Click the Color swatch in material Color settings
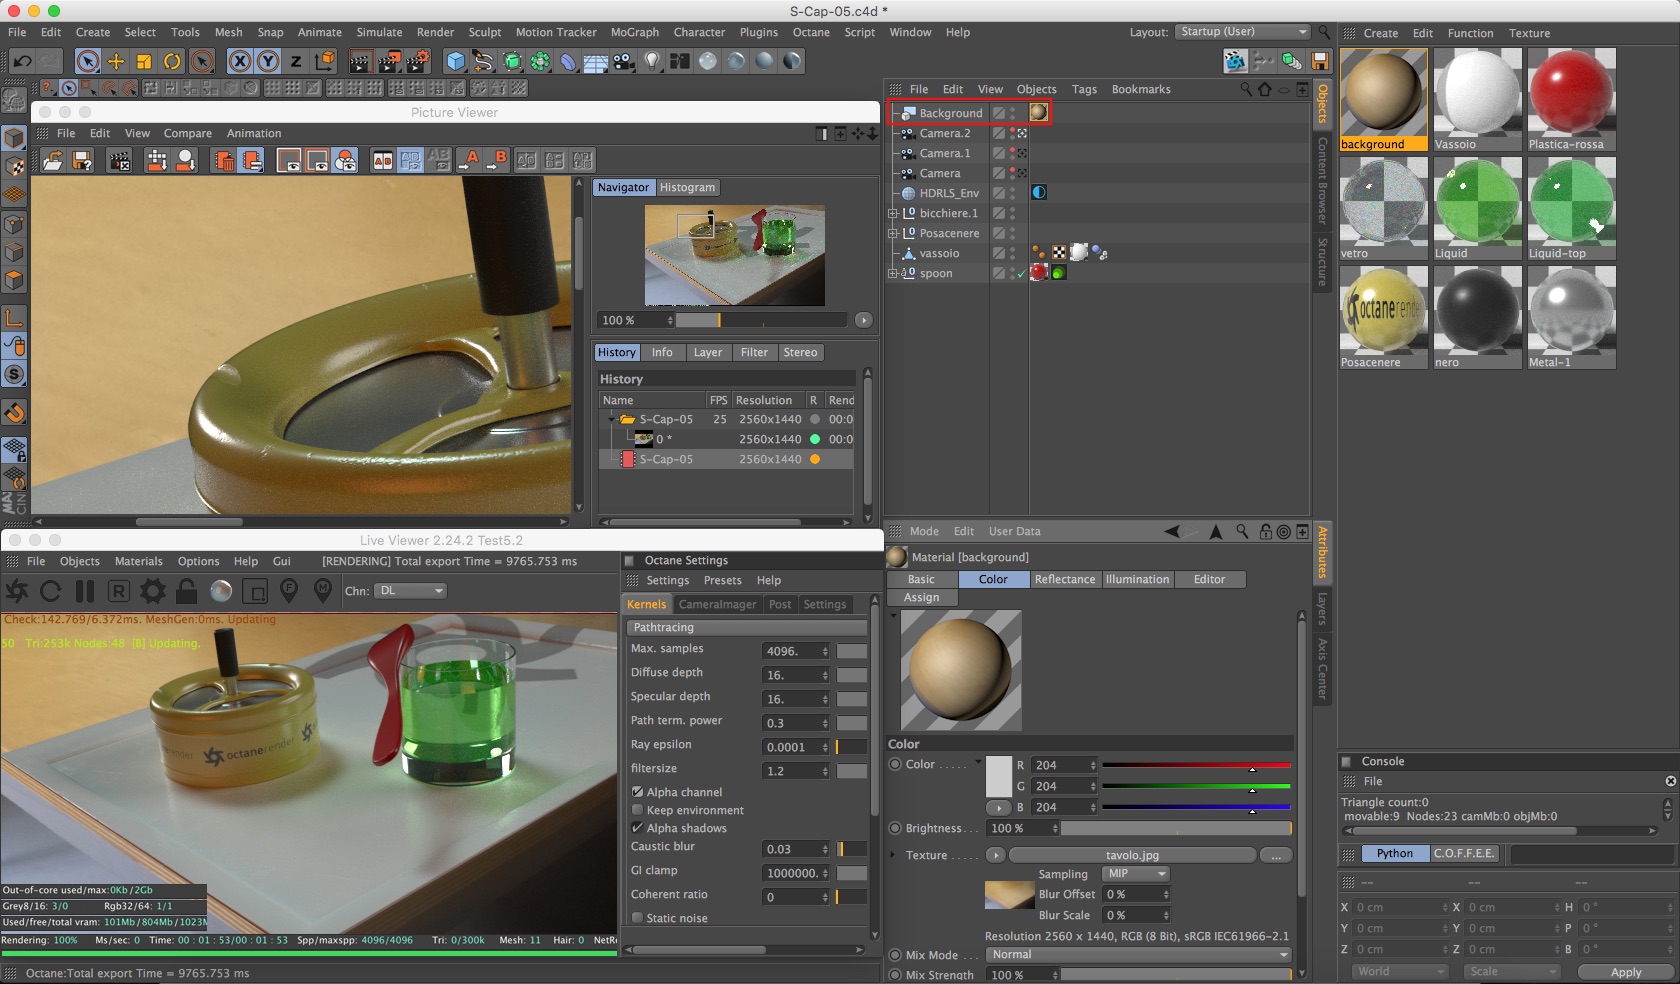This screenshot has height=984, width=1680. pyautogui.click(x=999, y=776)
